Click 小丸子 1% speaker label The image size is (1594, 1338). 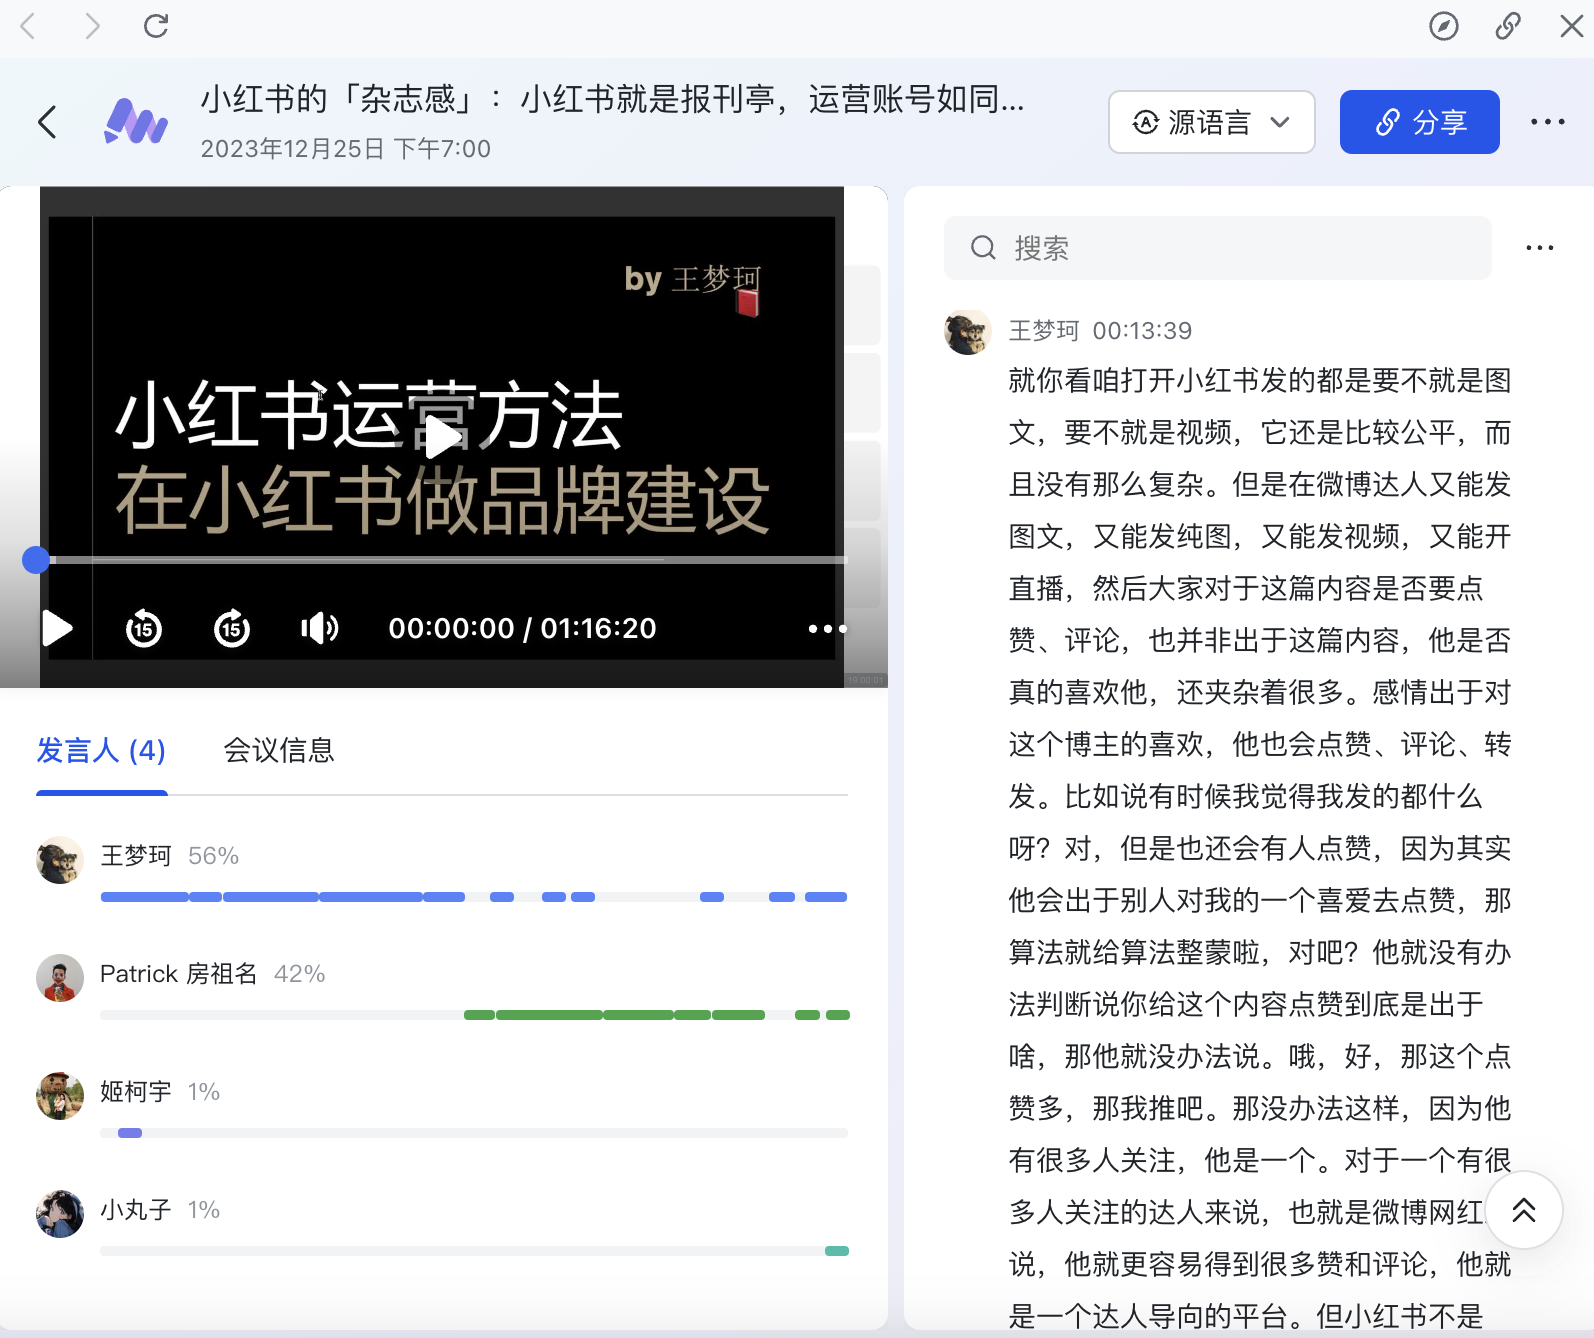160,1210
